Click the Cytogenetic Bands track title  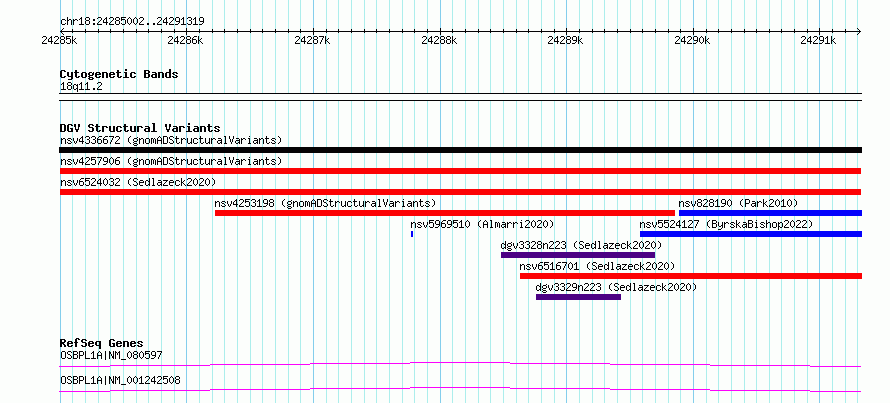click(x=119, y=74)
